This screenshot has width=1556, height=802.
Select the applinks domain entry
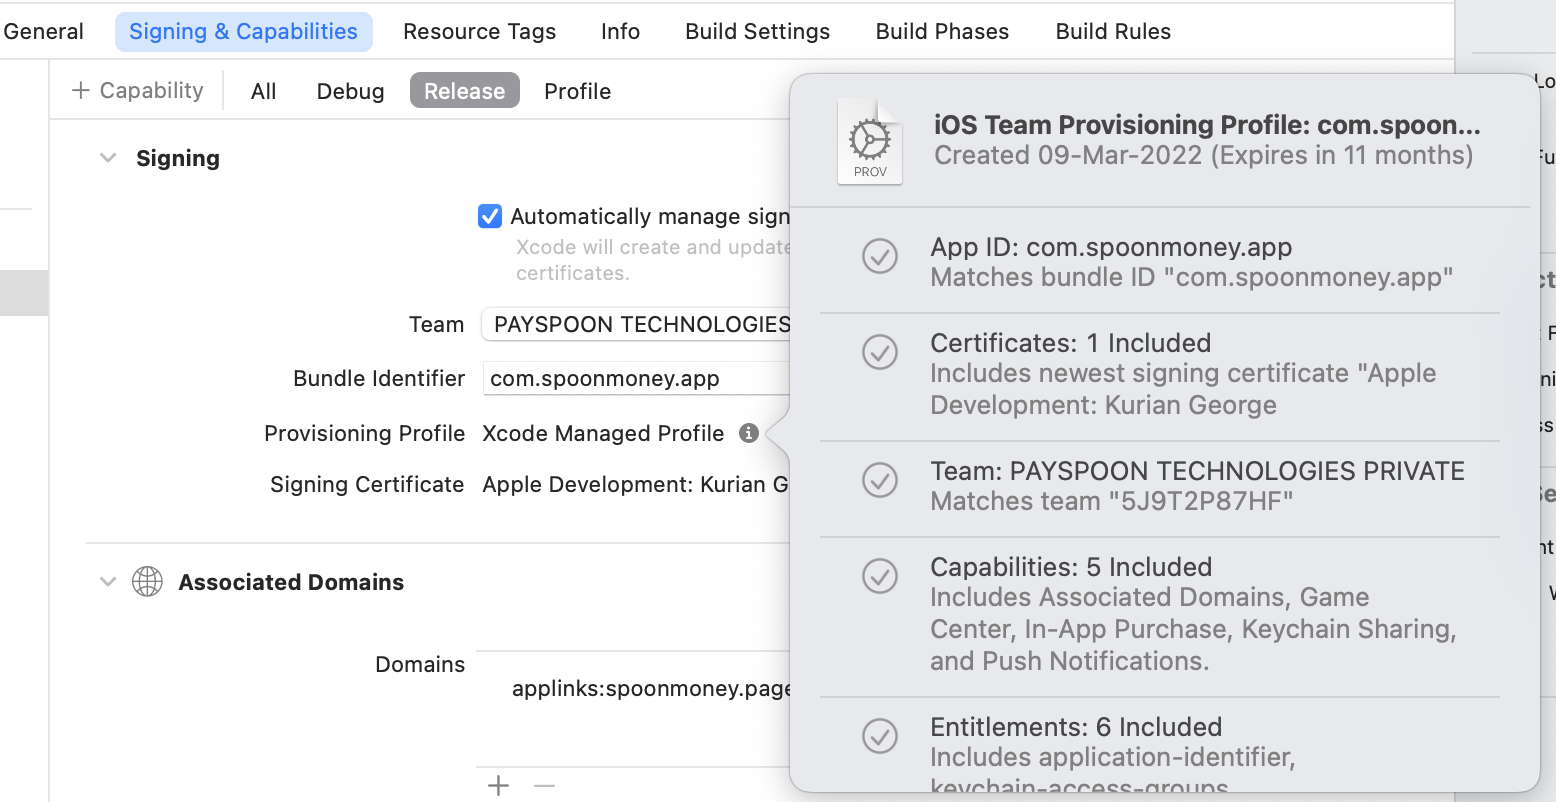(x=650, y=688)
